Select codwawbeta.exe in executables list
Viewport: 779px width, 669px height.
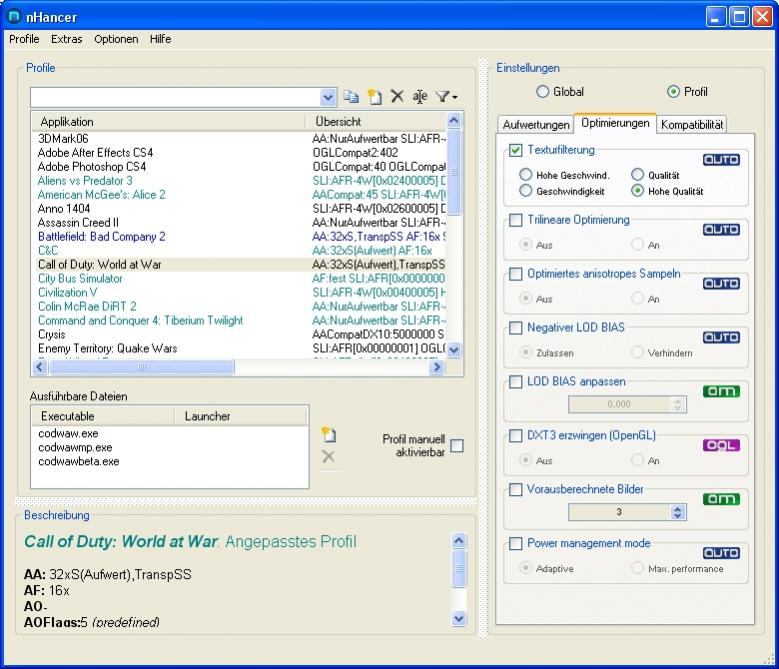pos(78,461)
